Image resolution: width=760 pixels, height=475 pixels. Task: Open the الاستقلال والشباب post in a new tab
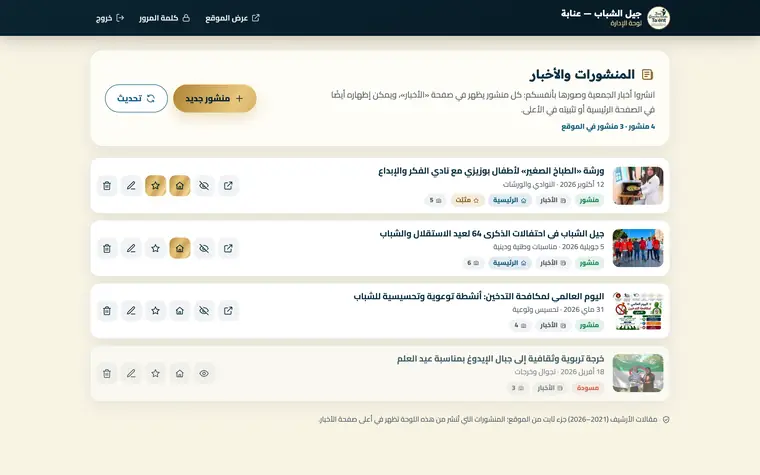tap(228, 248)
